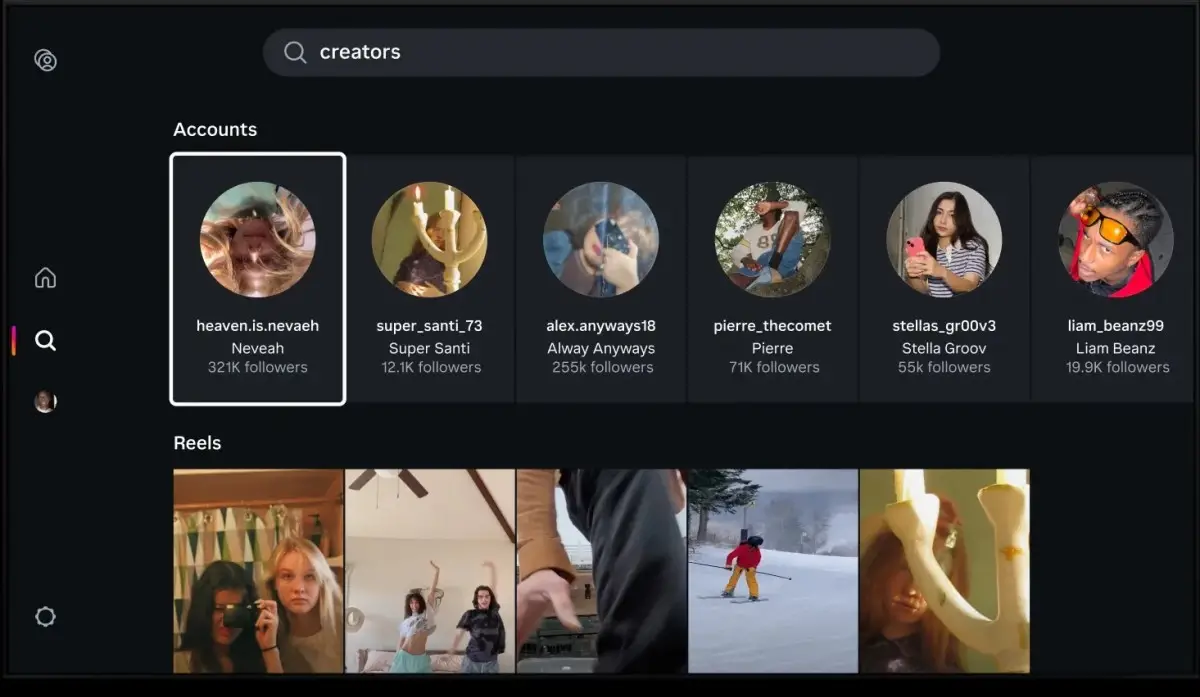Click the magnifying glass inside the search bar
1200x697 pixels.
click(294, 52)
